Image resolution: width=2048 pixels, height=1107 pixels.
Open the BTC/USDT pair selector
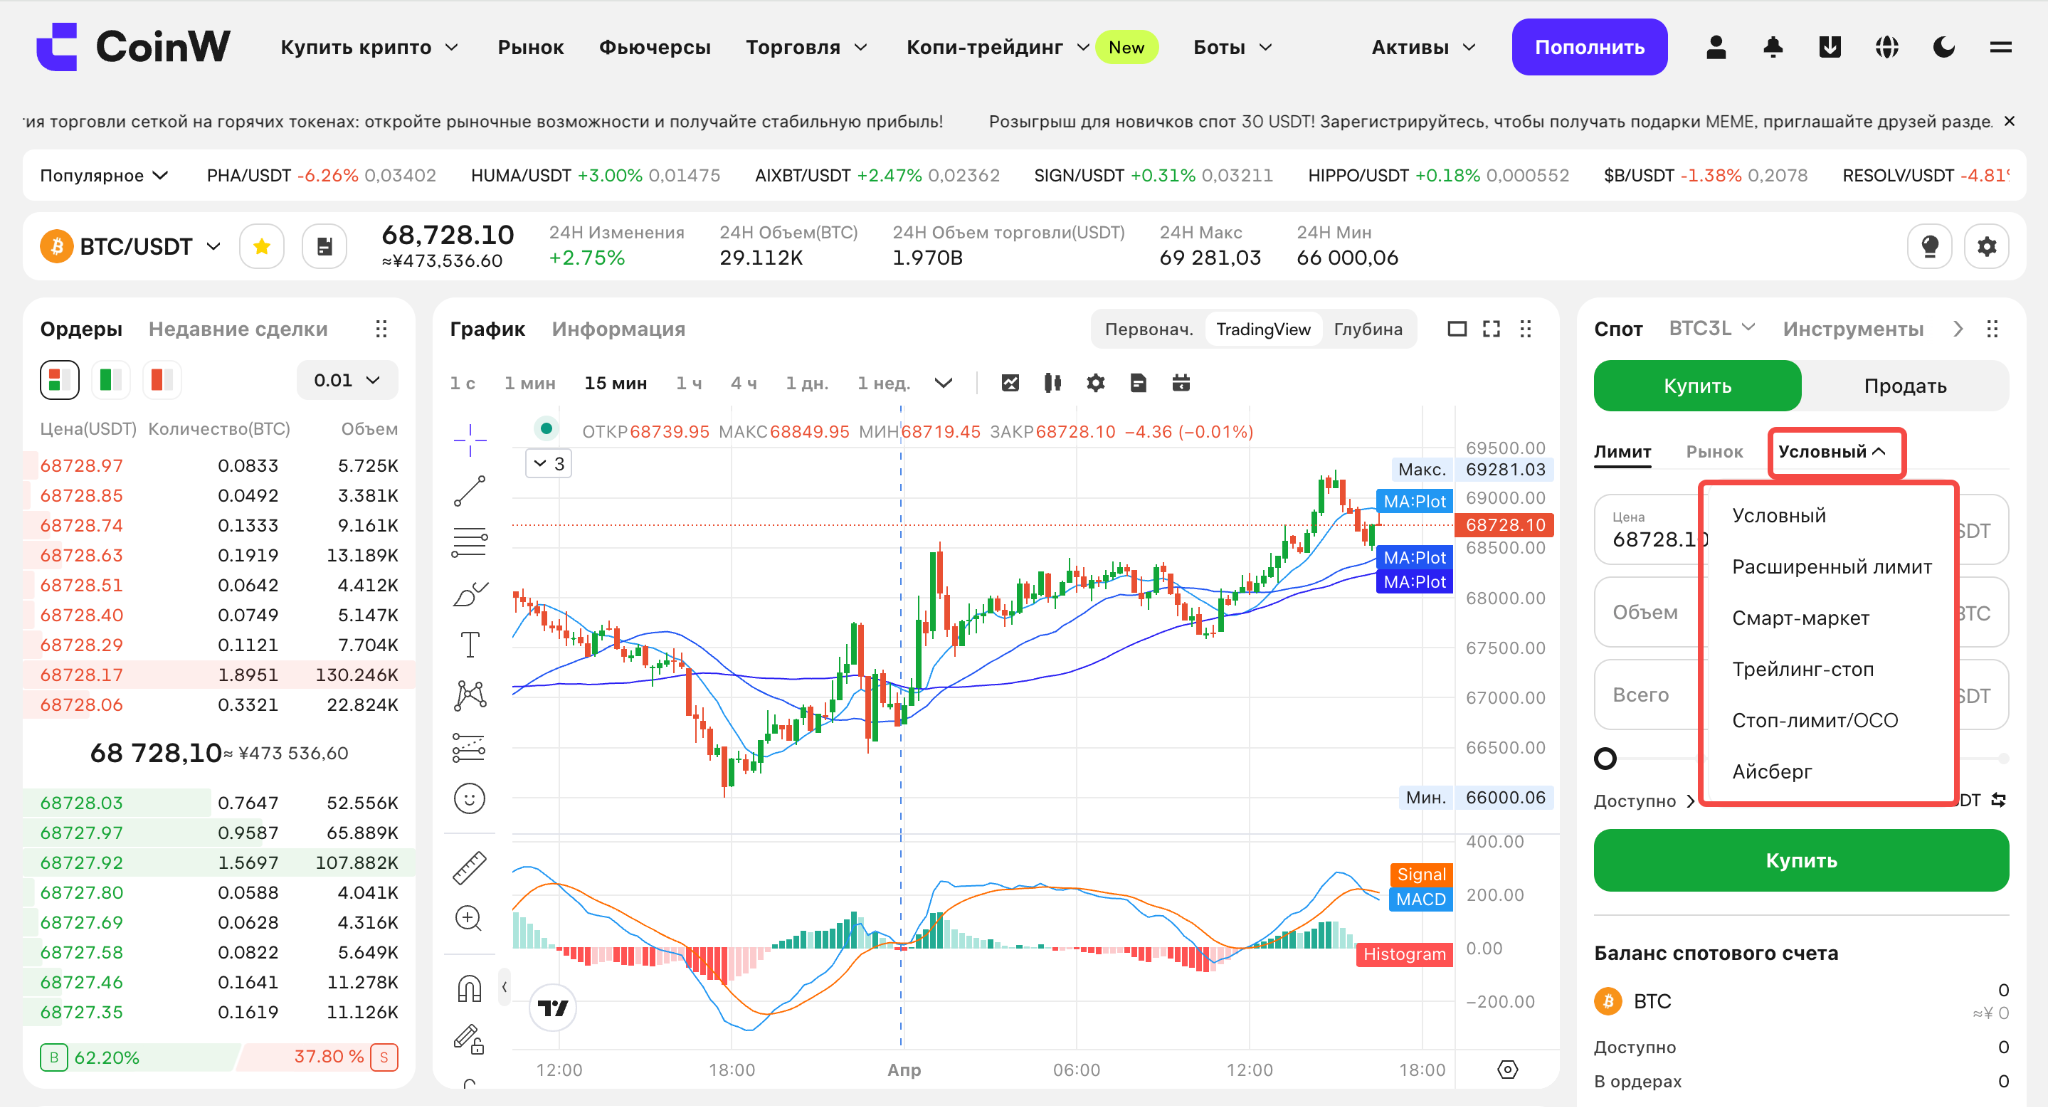131,246
